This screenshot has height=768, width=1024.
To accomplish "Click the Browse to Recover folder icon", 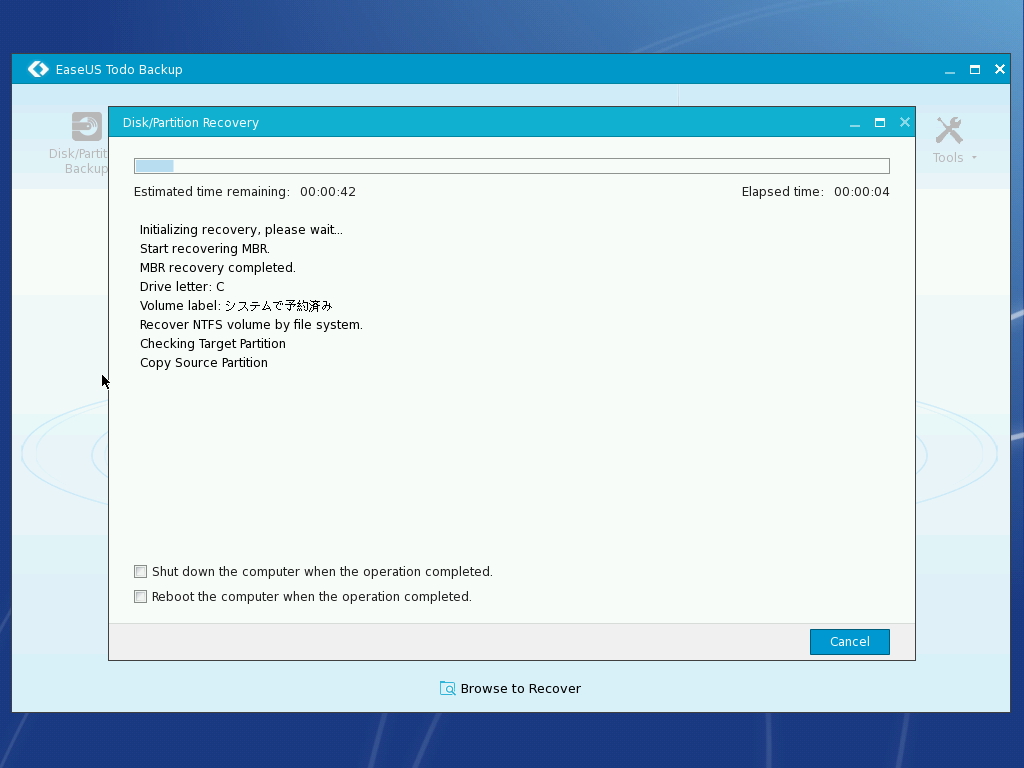I will click(x=447, y=688).
